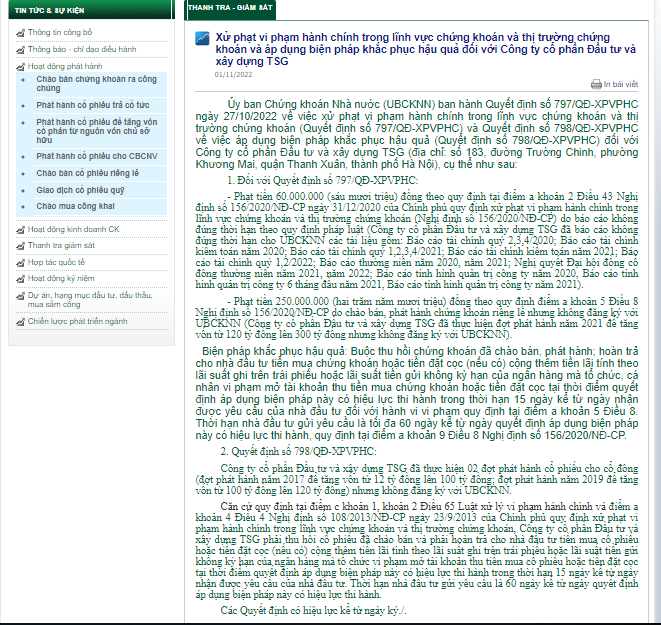Click the icon next to Thông tin công bố
The image size is (661, 625).
20,33
